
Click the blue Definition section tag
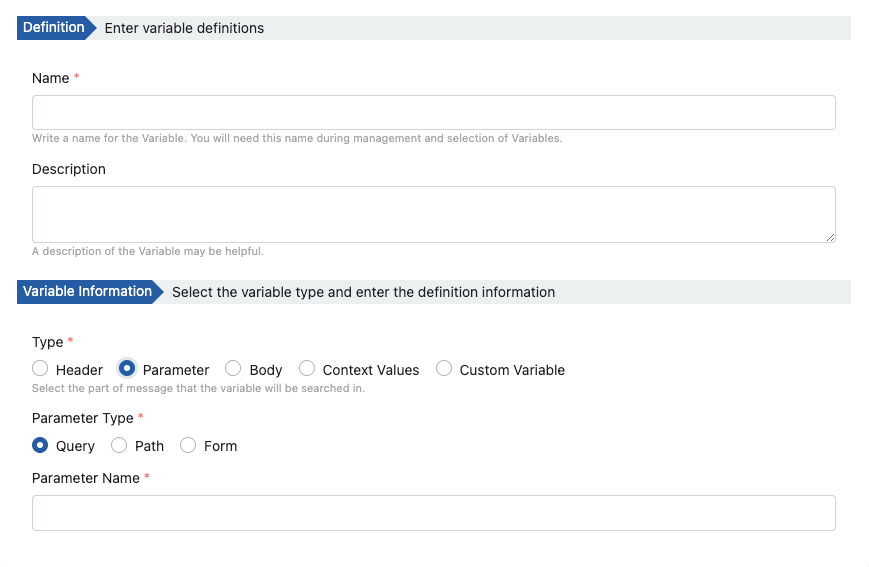click(x=54, y=28)
